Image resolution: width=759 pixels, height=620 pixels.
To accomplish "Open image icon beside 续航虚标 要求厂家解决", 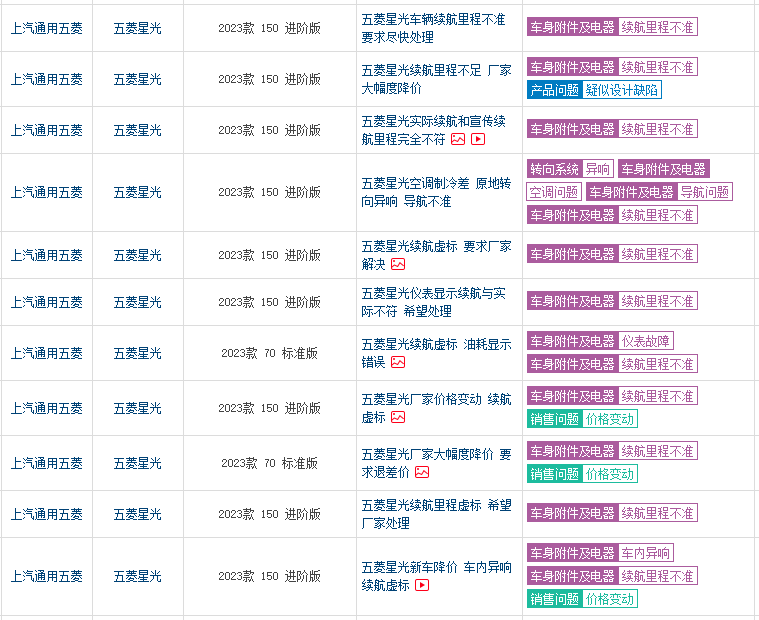I will pyautogui.click(x=398, y=264).
